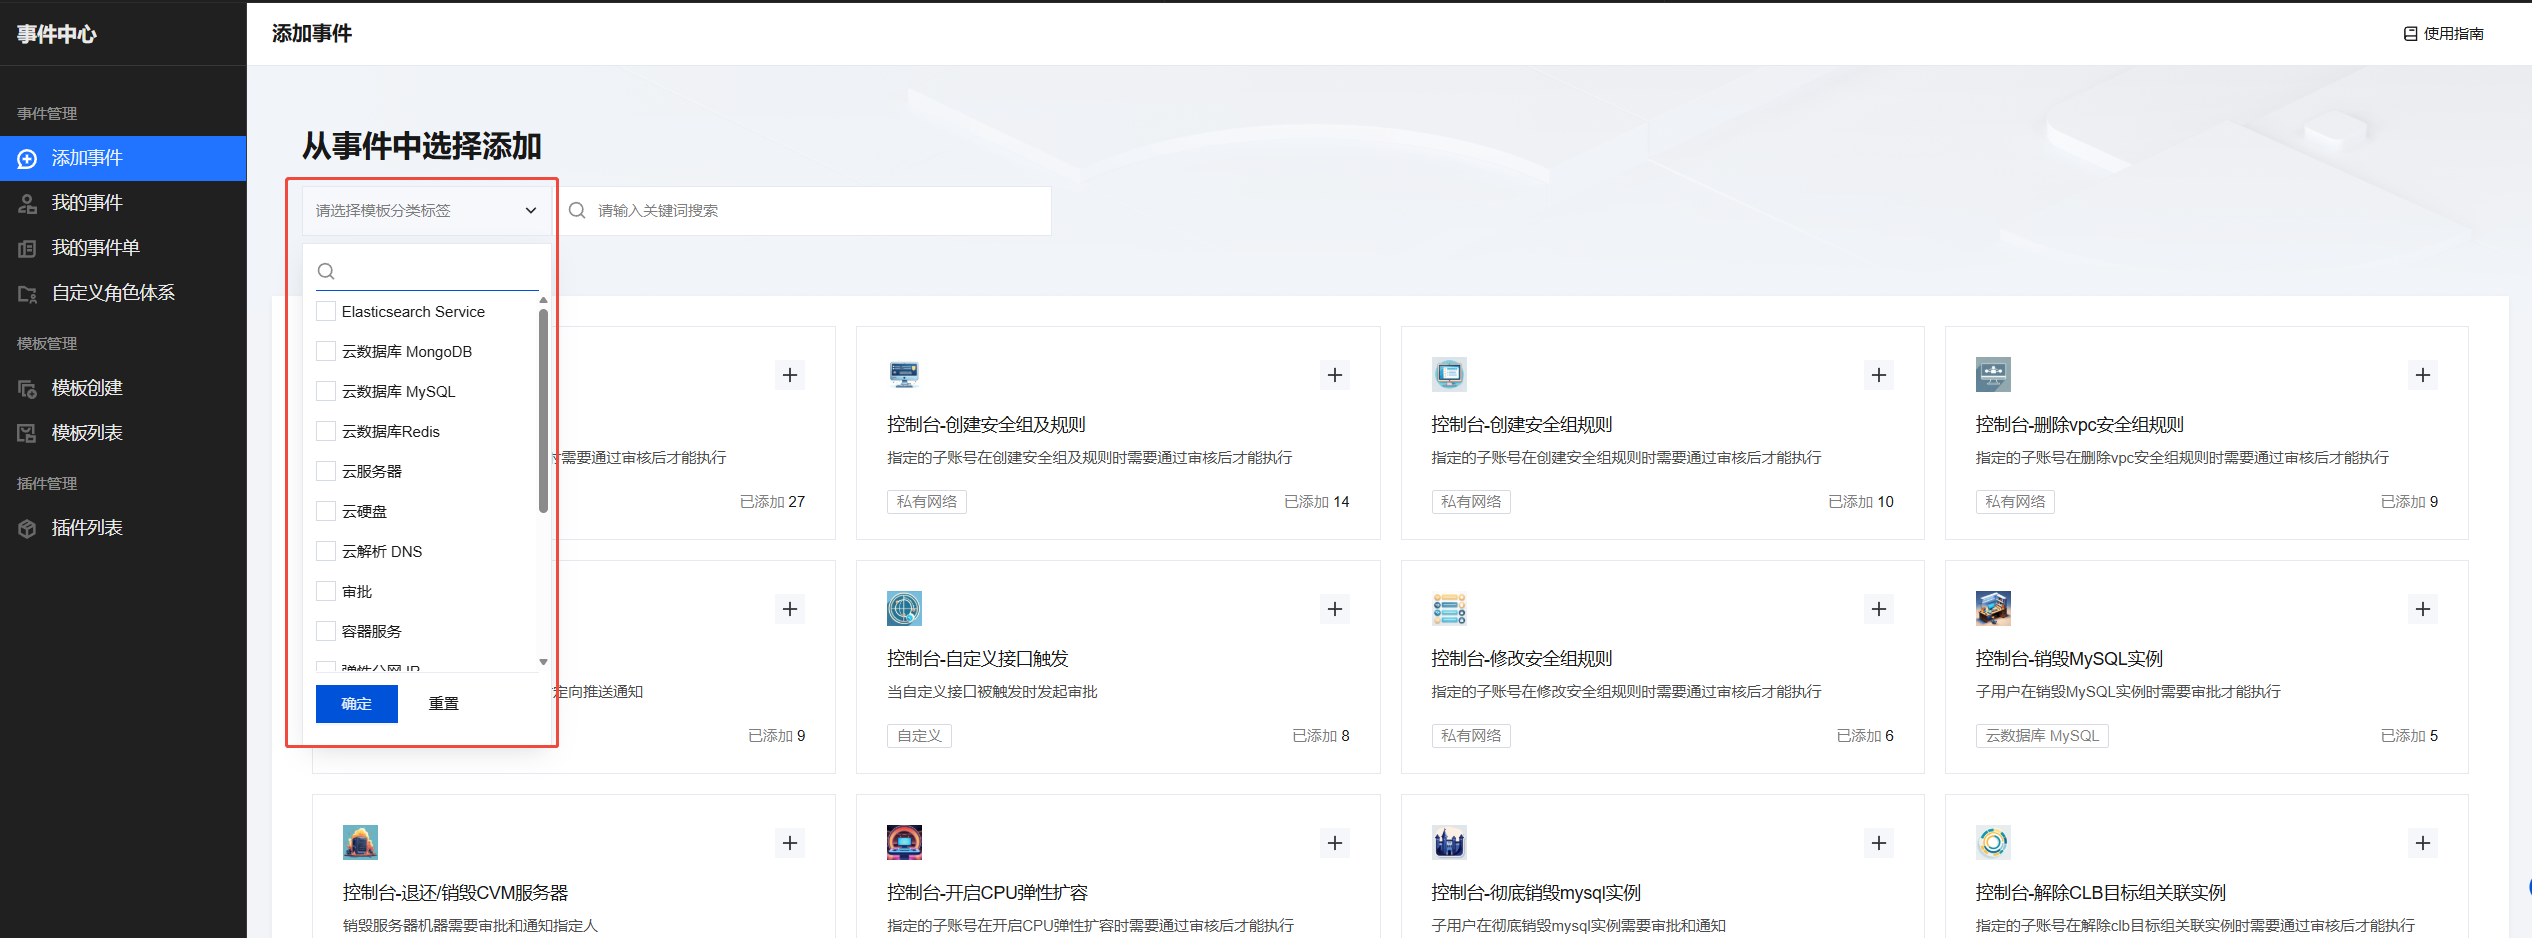Image resolution: width=2532 pixels, height=938 pixels.
Task: Click 私有网络 tag on 控制台-修改安全组规则 card
Action: pos(1471,736)
